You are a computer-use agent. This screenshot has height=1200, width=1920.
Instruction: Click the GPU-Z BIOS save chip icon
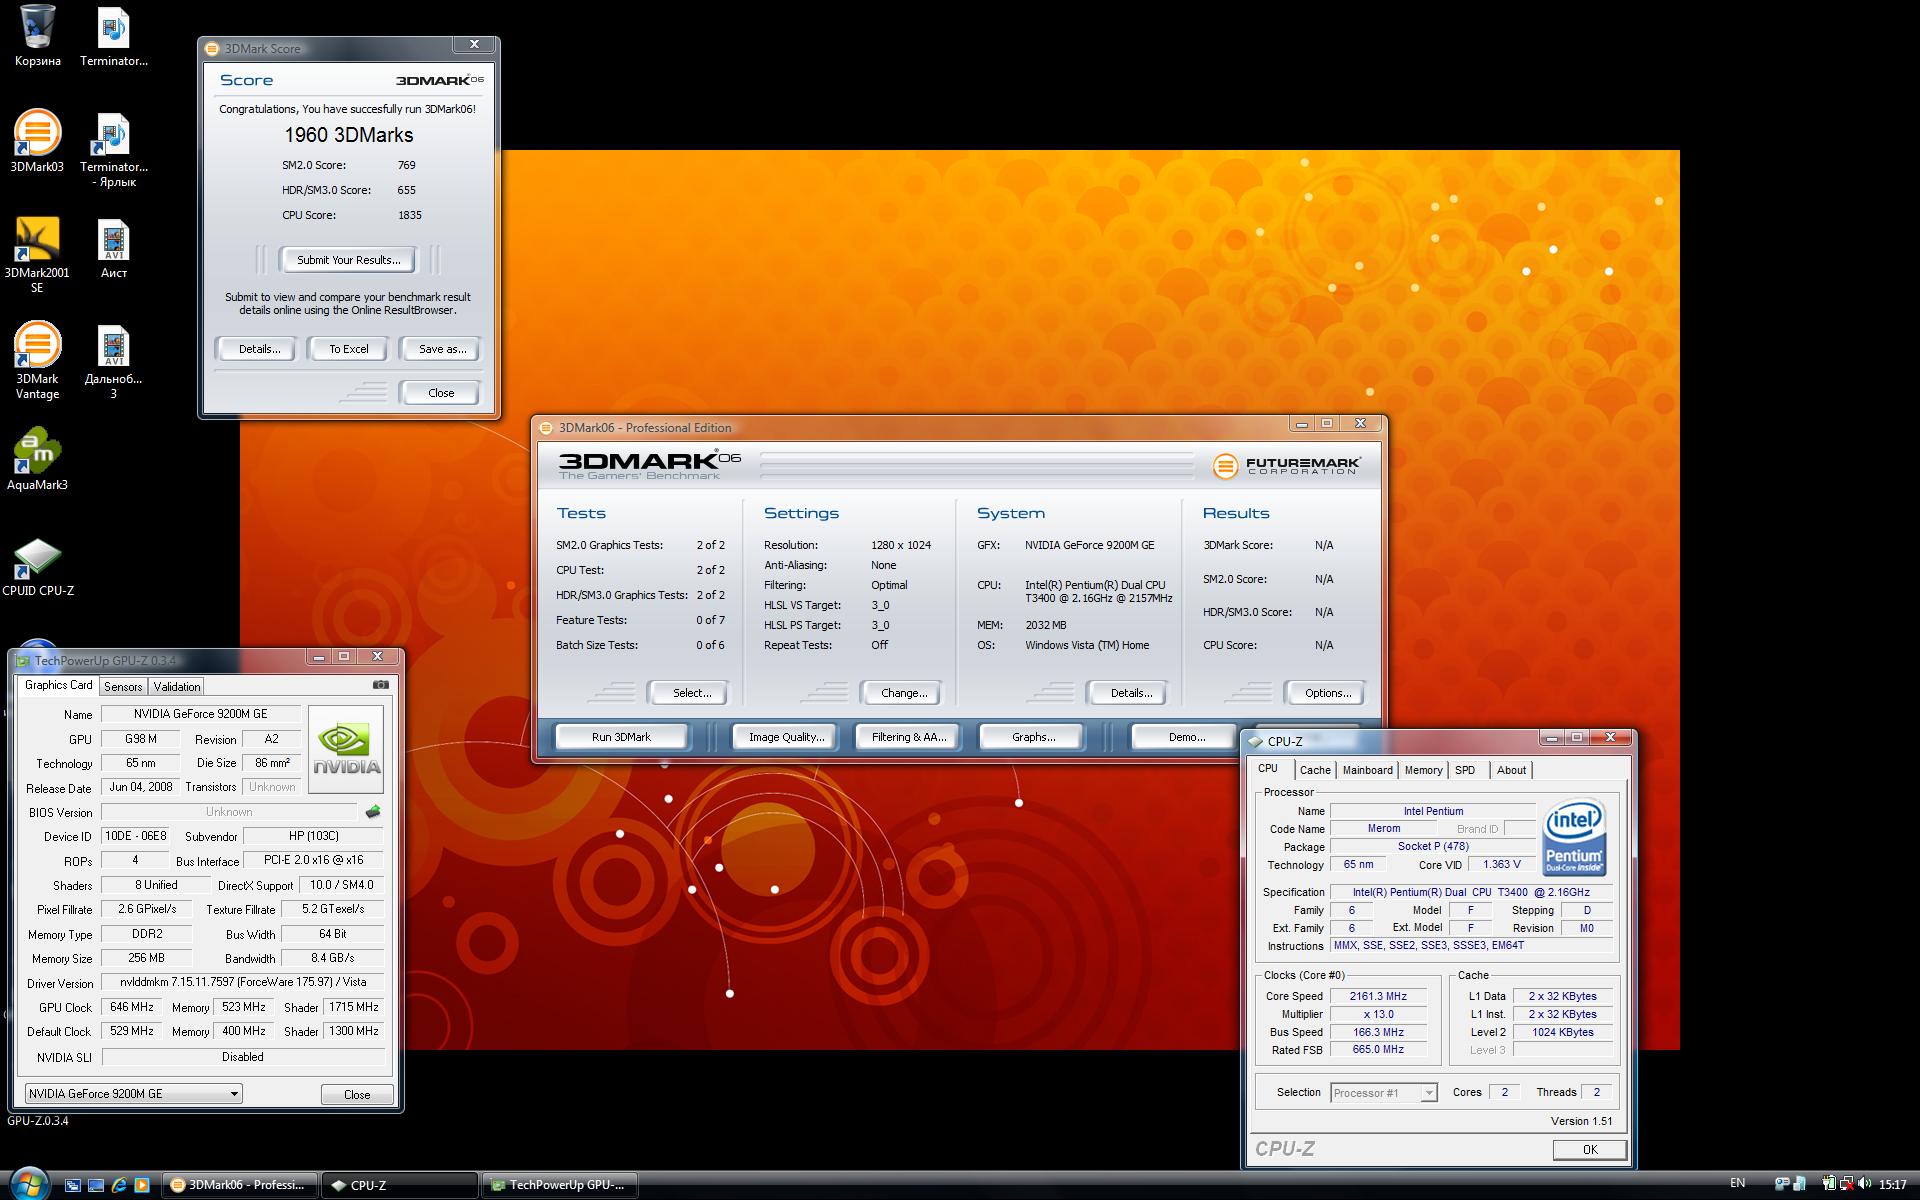(373, 812)
